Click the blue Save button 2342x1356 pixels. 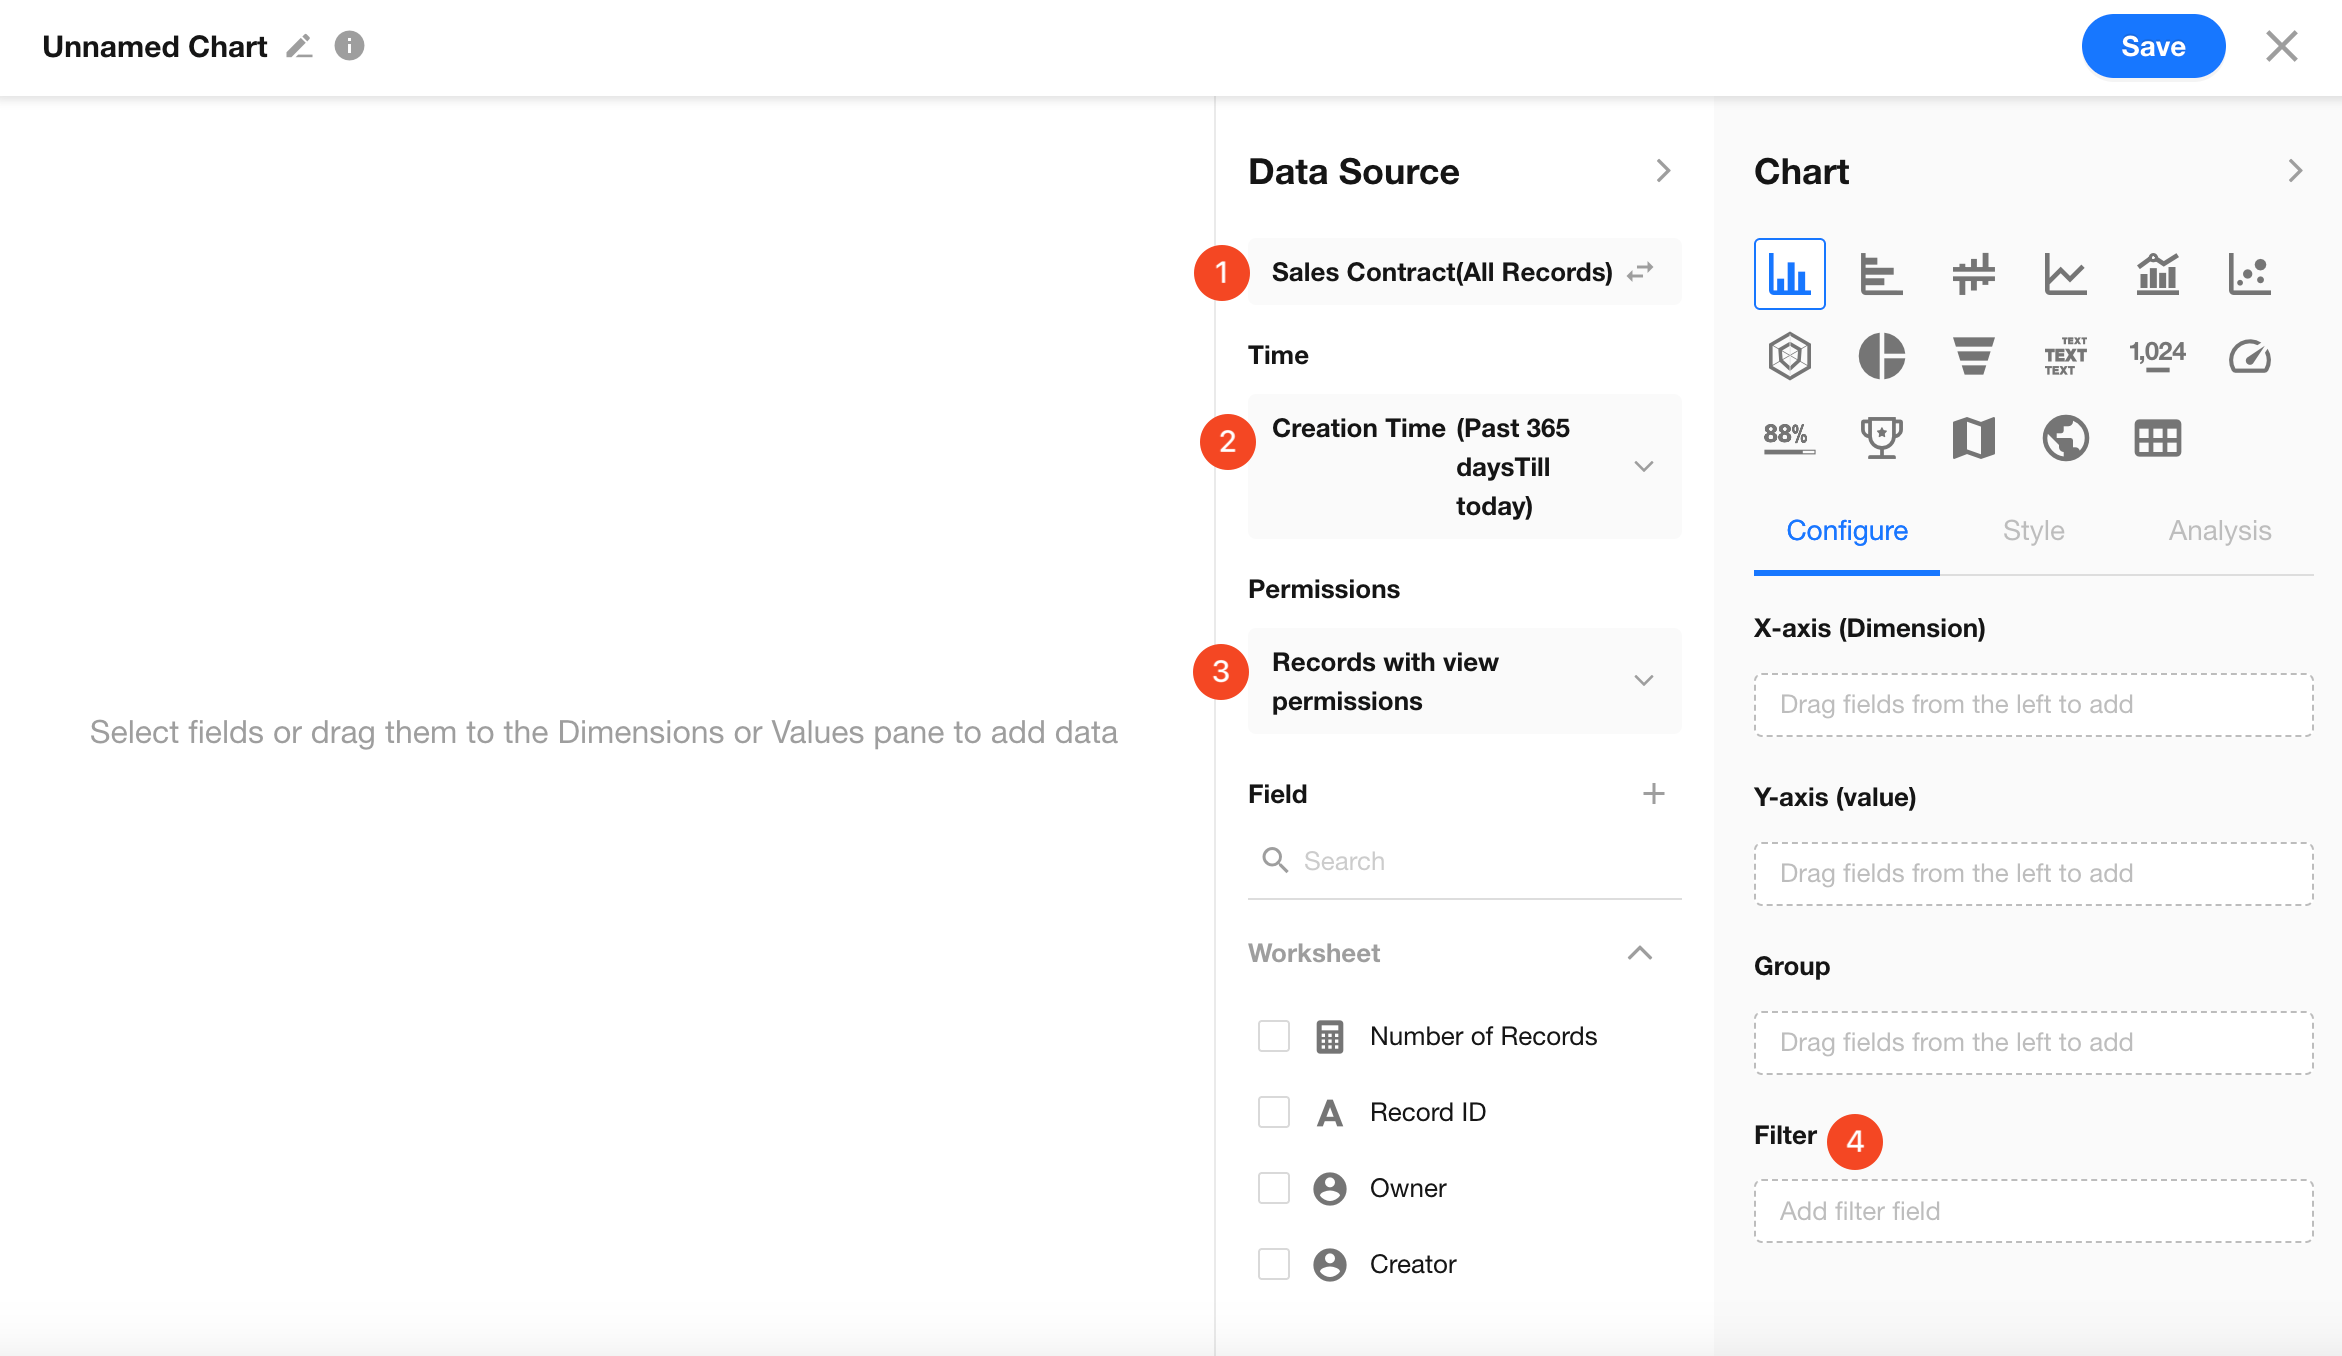click(x=2152, y=47)
